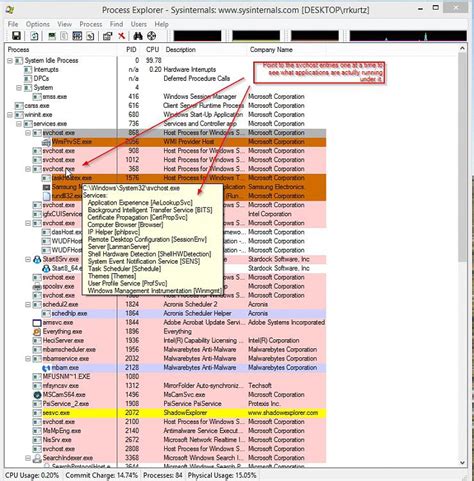Collapse svchost.exe PID 868 node

pos(28,133)
